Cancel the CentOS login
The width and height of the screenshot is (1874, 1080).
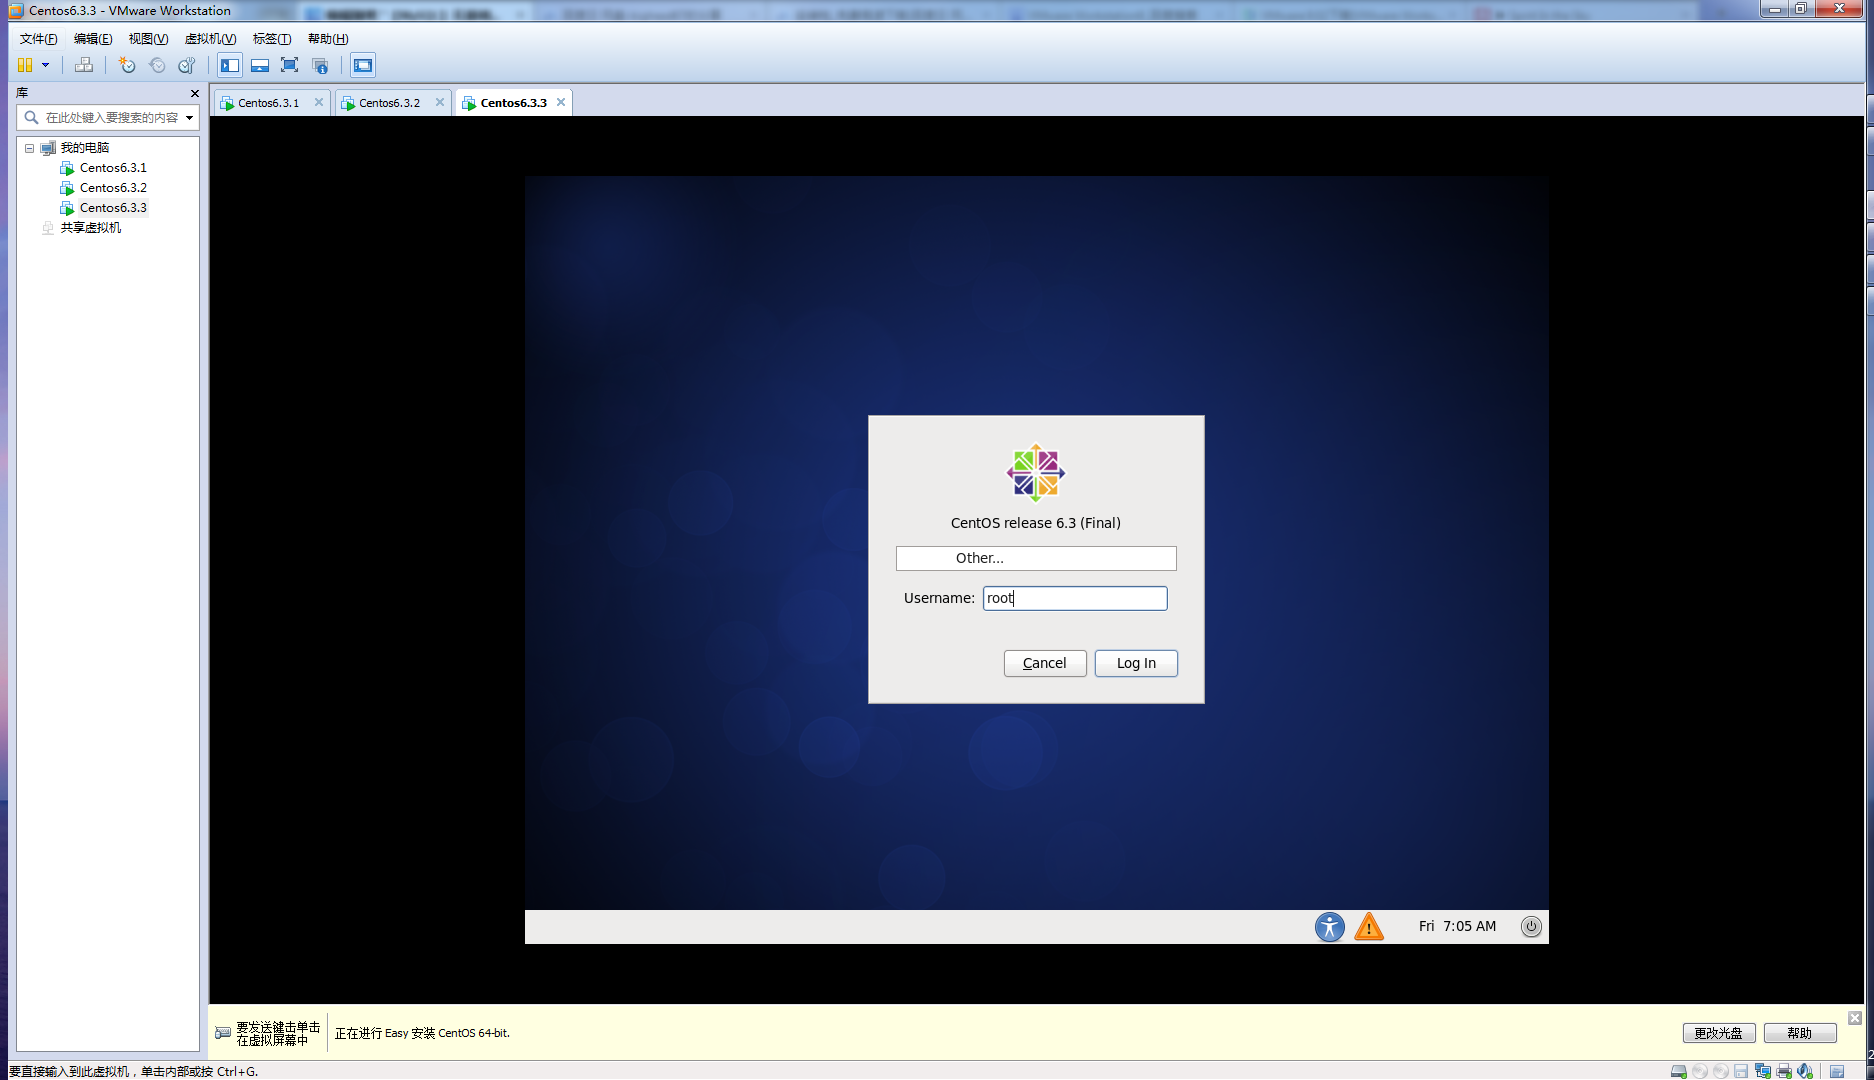coord(1045,663)
